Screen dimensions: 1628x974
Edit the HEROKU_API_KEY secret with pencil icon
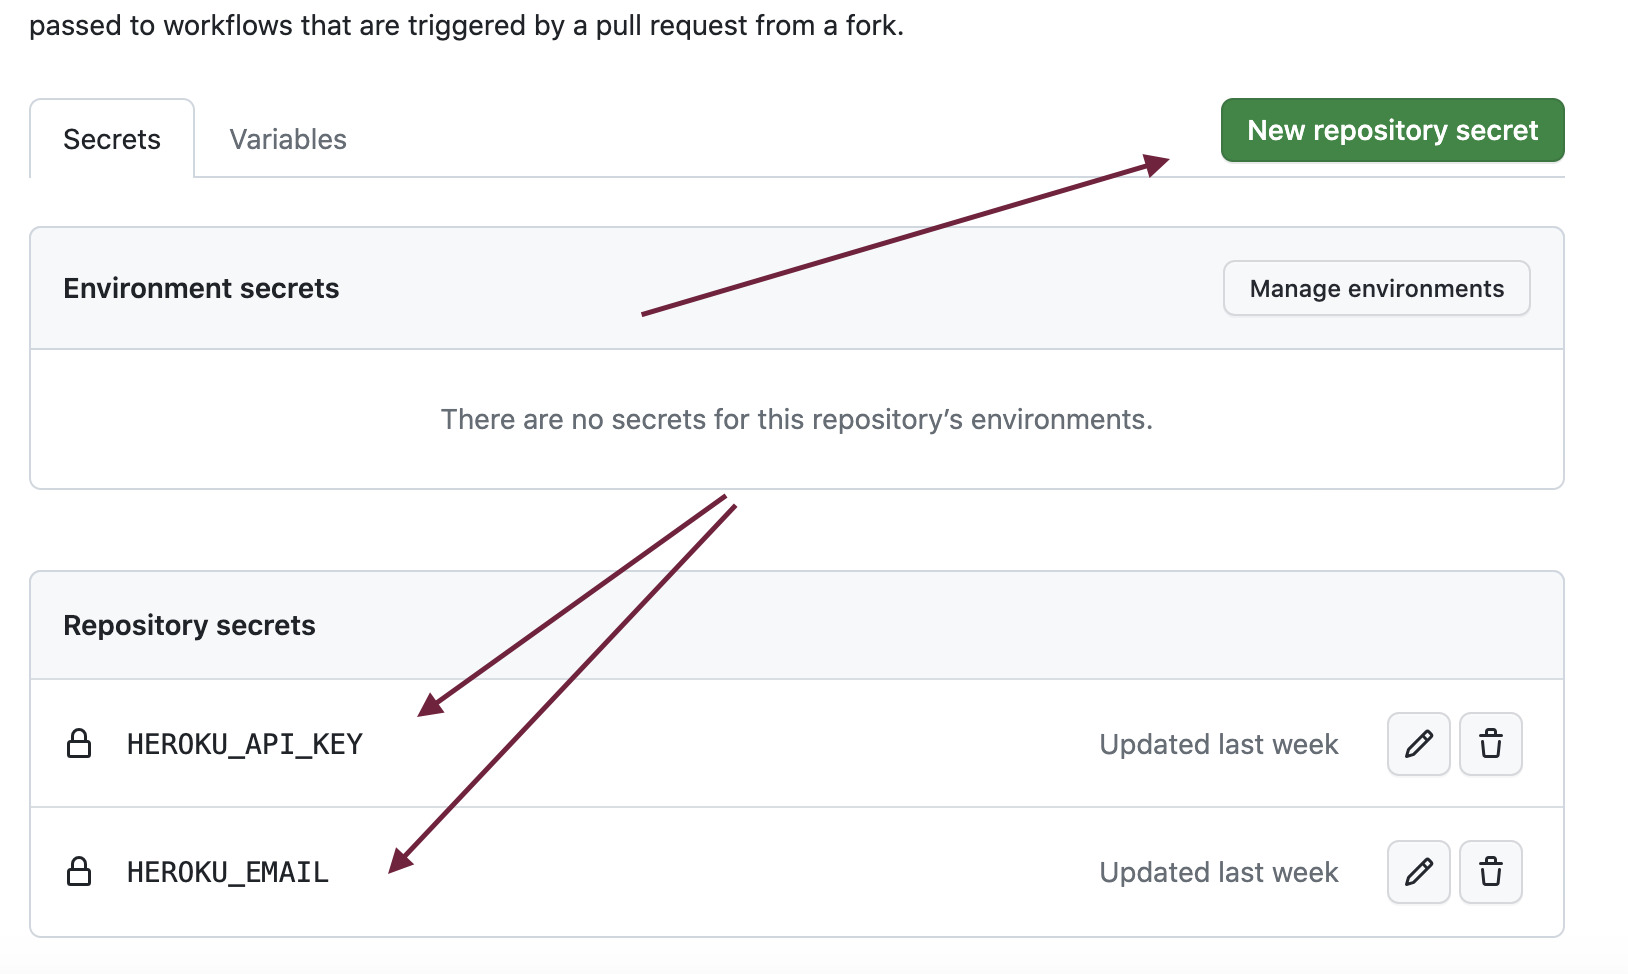(x=1418, y=744)
